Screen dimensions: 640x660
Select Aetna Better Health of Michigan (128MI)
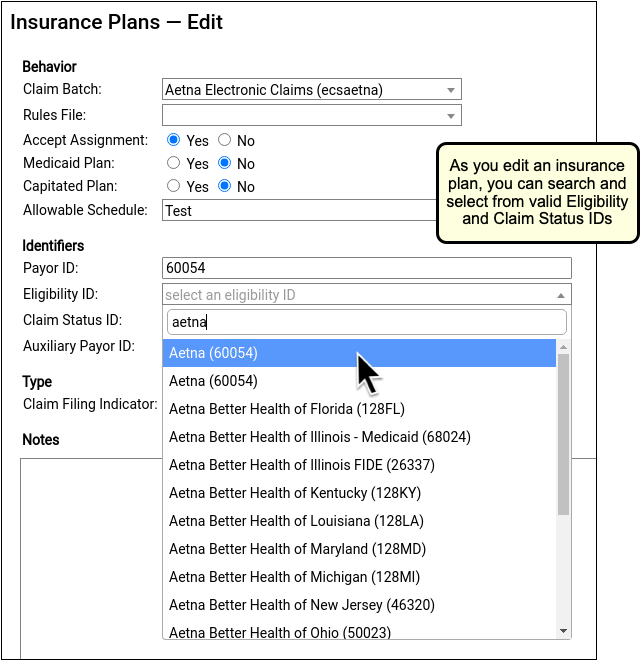coord(359,577)
